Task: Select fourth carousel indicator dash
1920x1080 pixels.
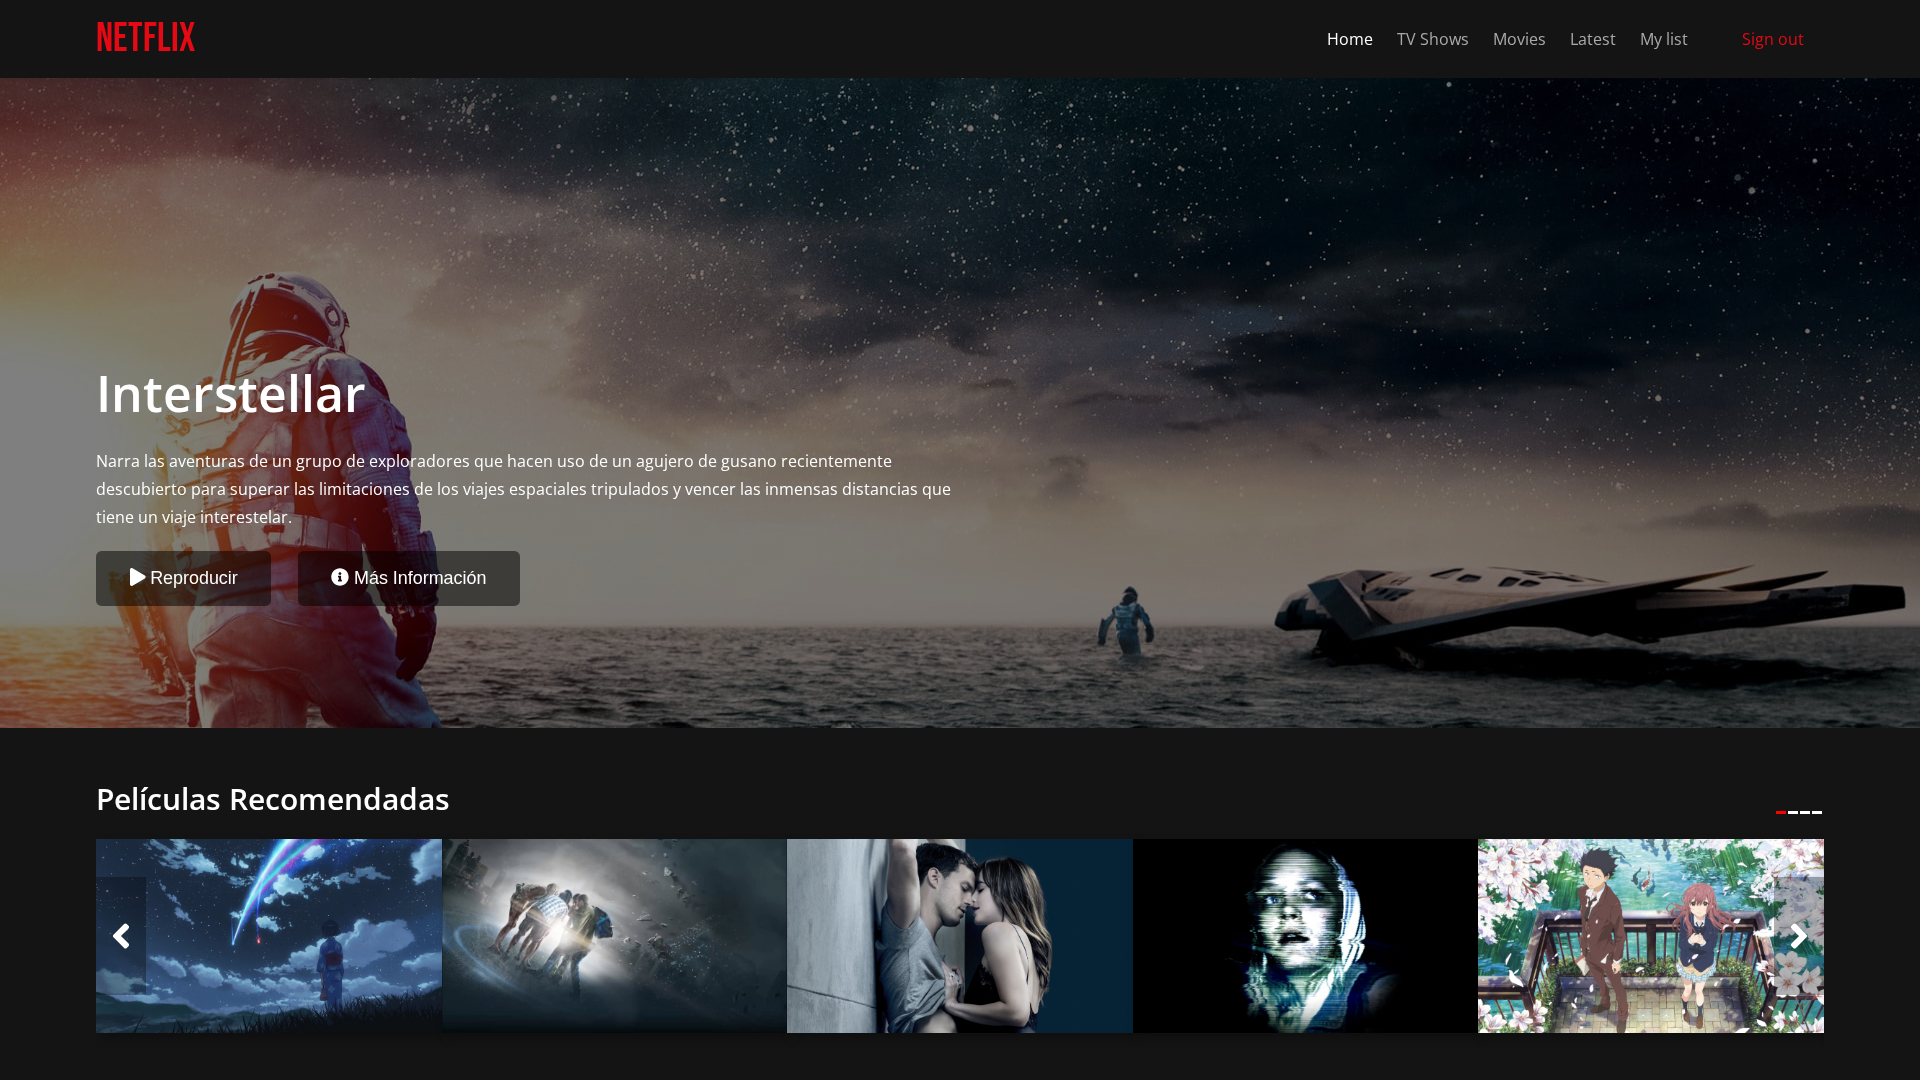Action: (x=1817, y=812)
